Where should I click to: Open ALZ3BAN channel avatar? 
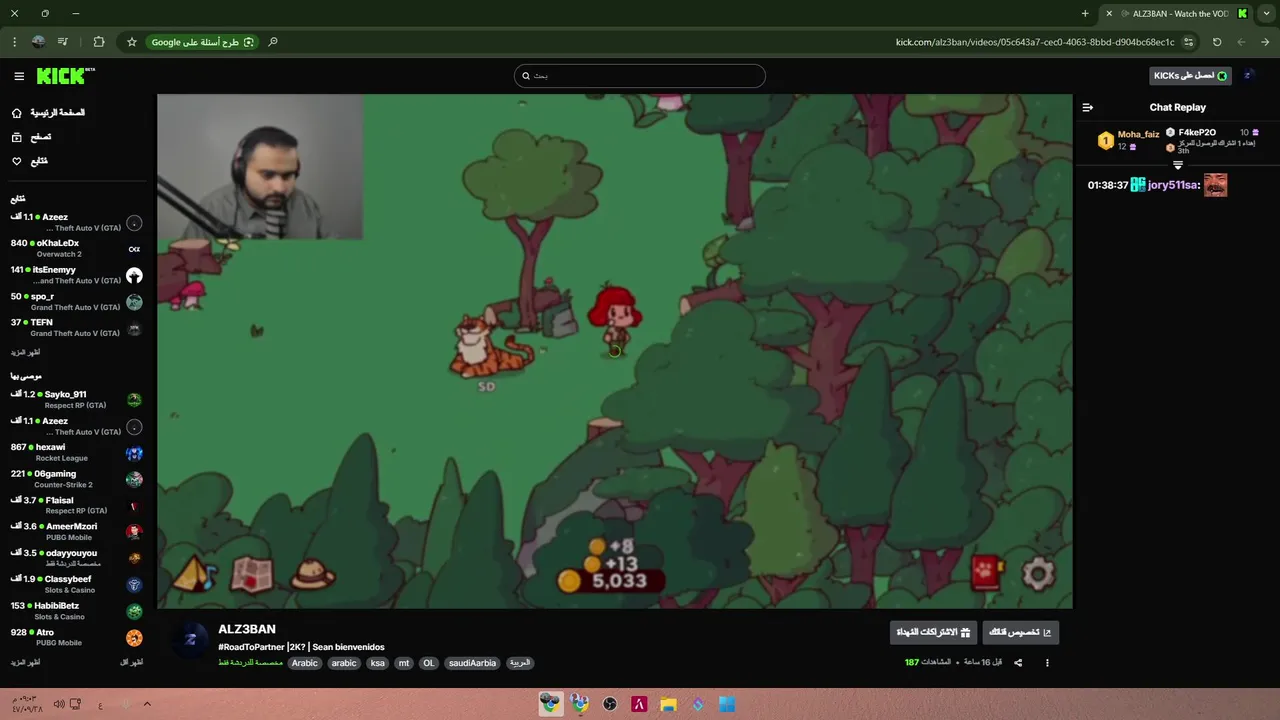pyautogui.click(x=191, y=638)
